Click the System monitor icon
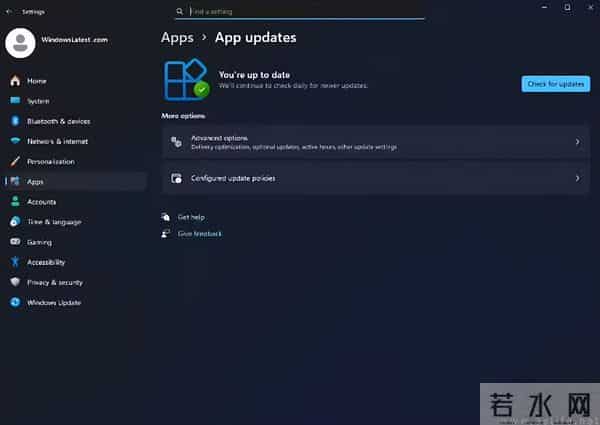This screenshot has height=425, width=600. tap(15, 101)
